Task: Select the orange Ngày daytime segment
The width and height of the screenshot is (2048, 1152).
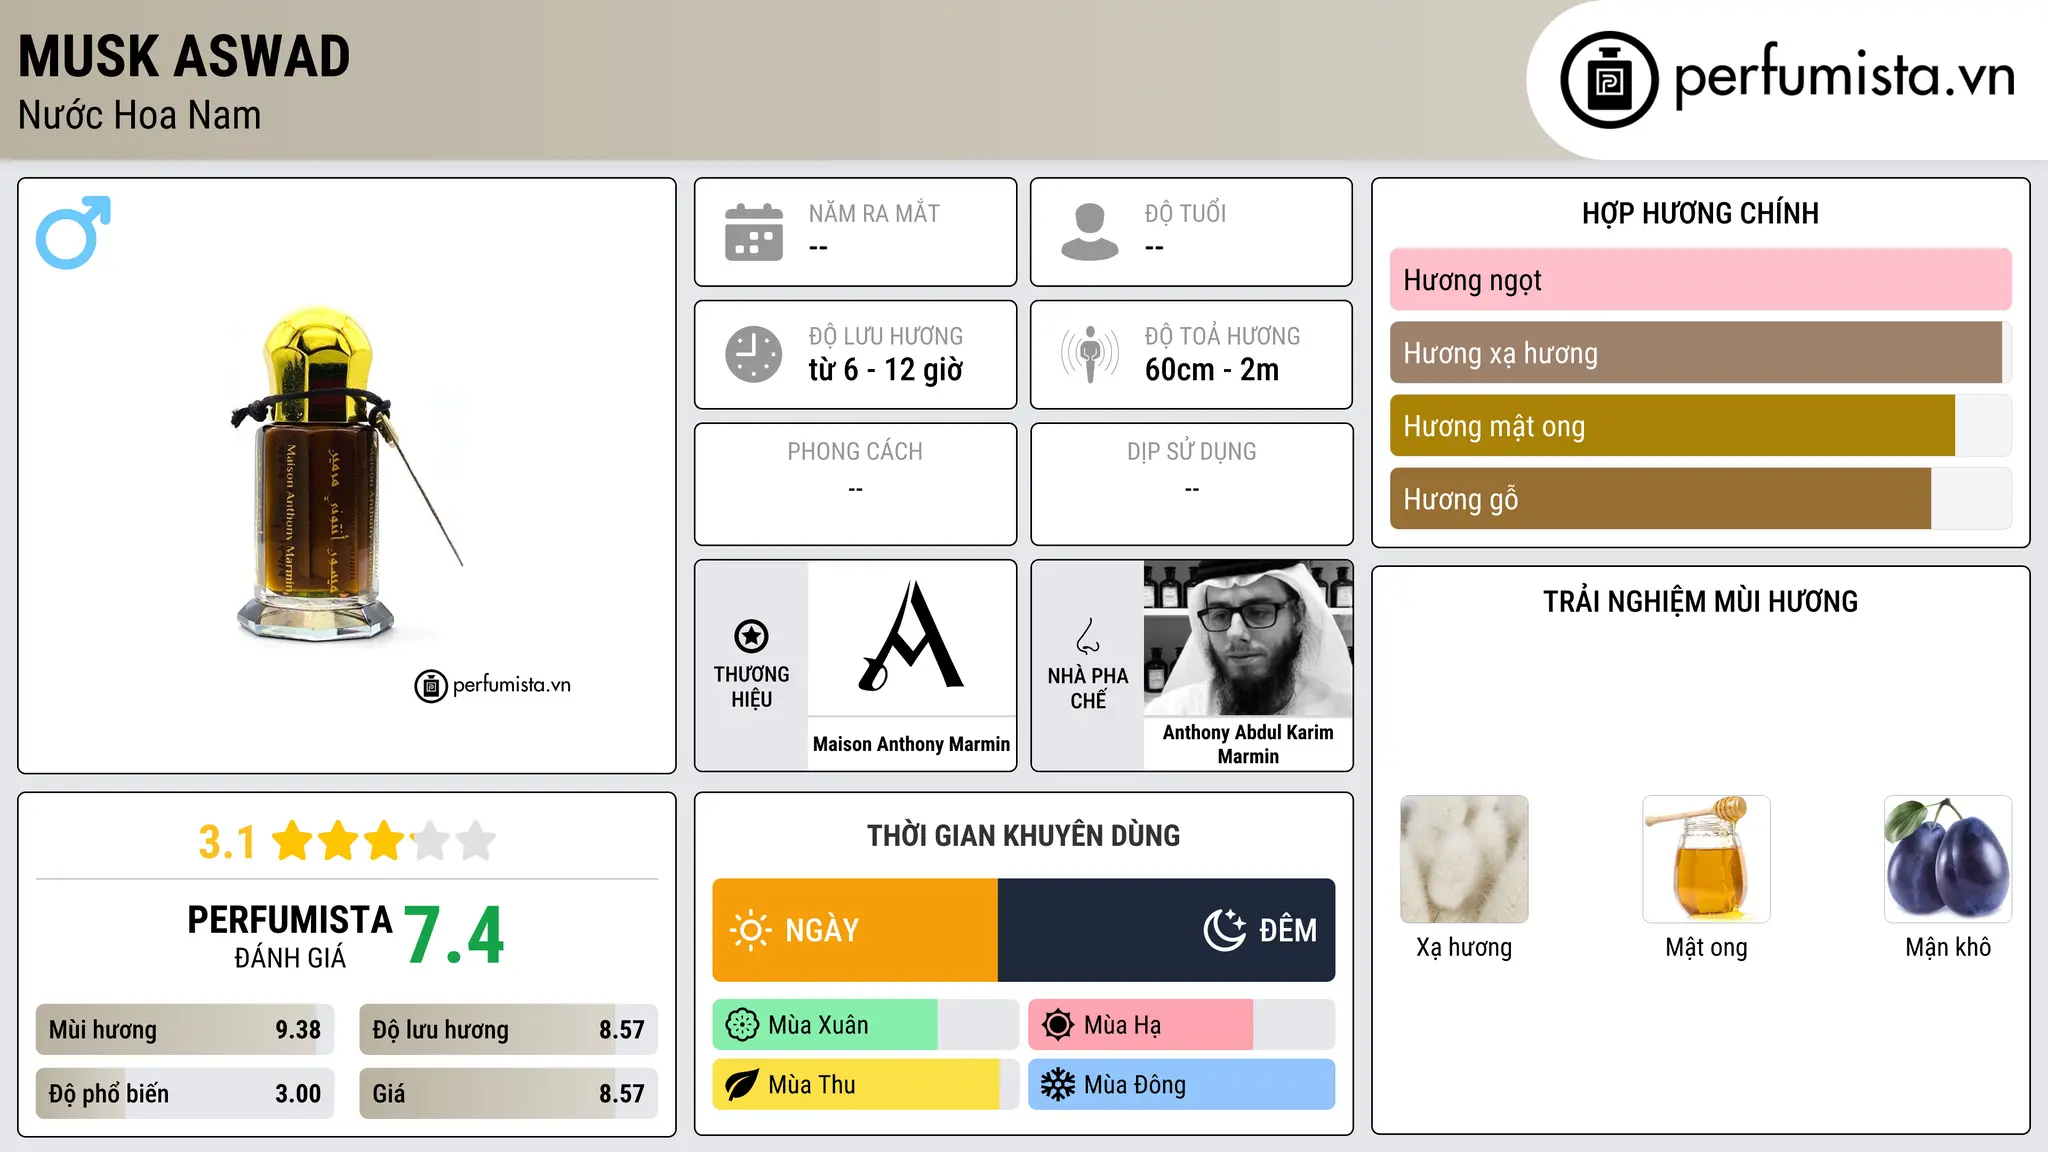Action: tap(855, 930)
